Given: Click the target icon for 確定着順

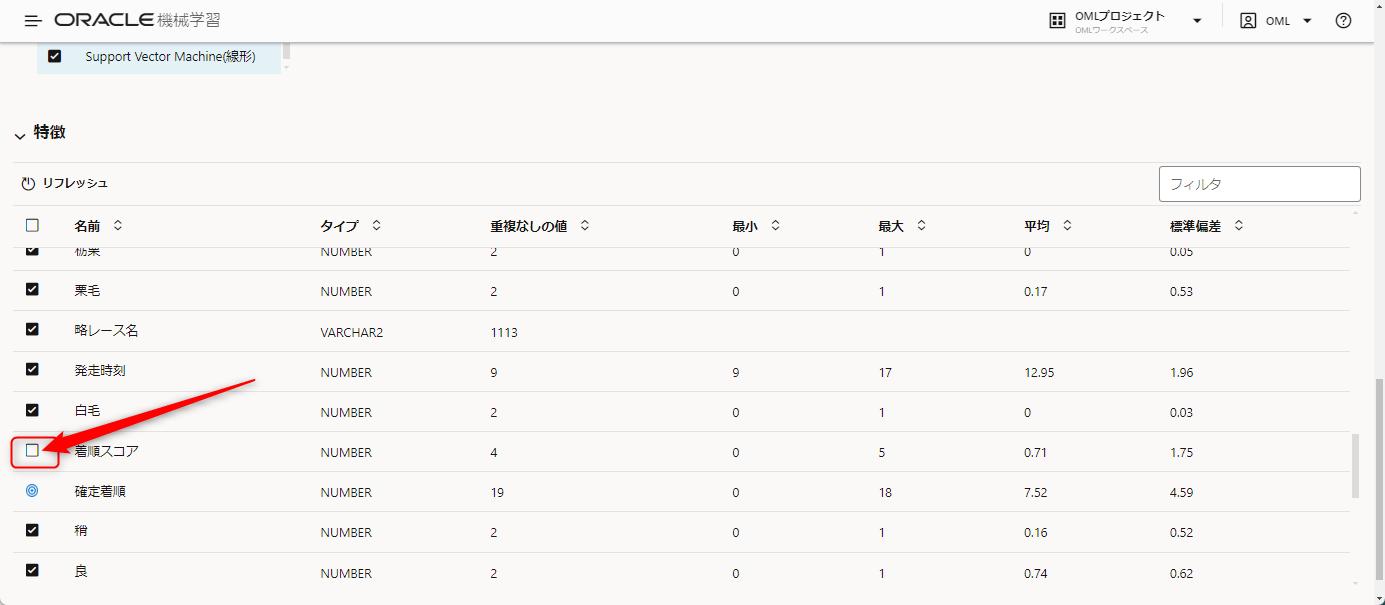Looking at the screenshot, I should [x=32, y=491].
